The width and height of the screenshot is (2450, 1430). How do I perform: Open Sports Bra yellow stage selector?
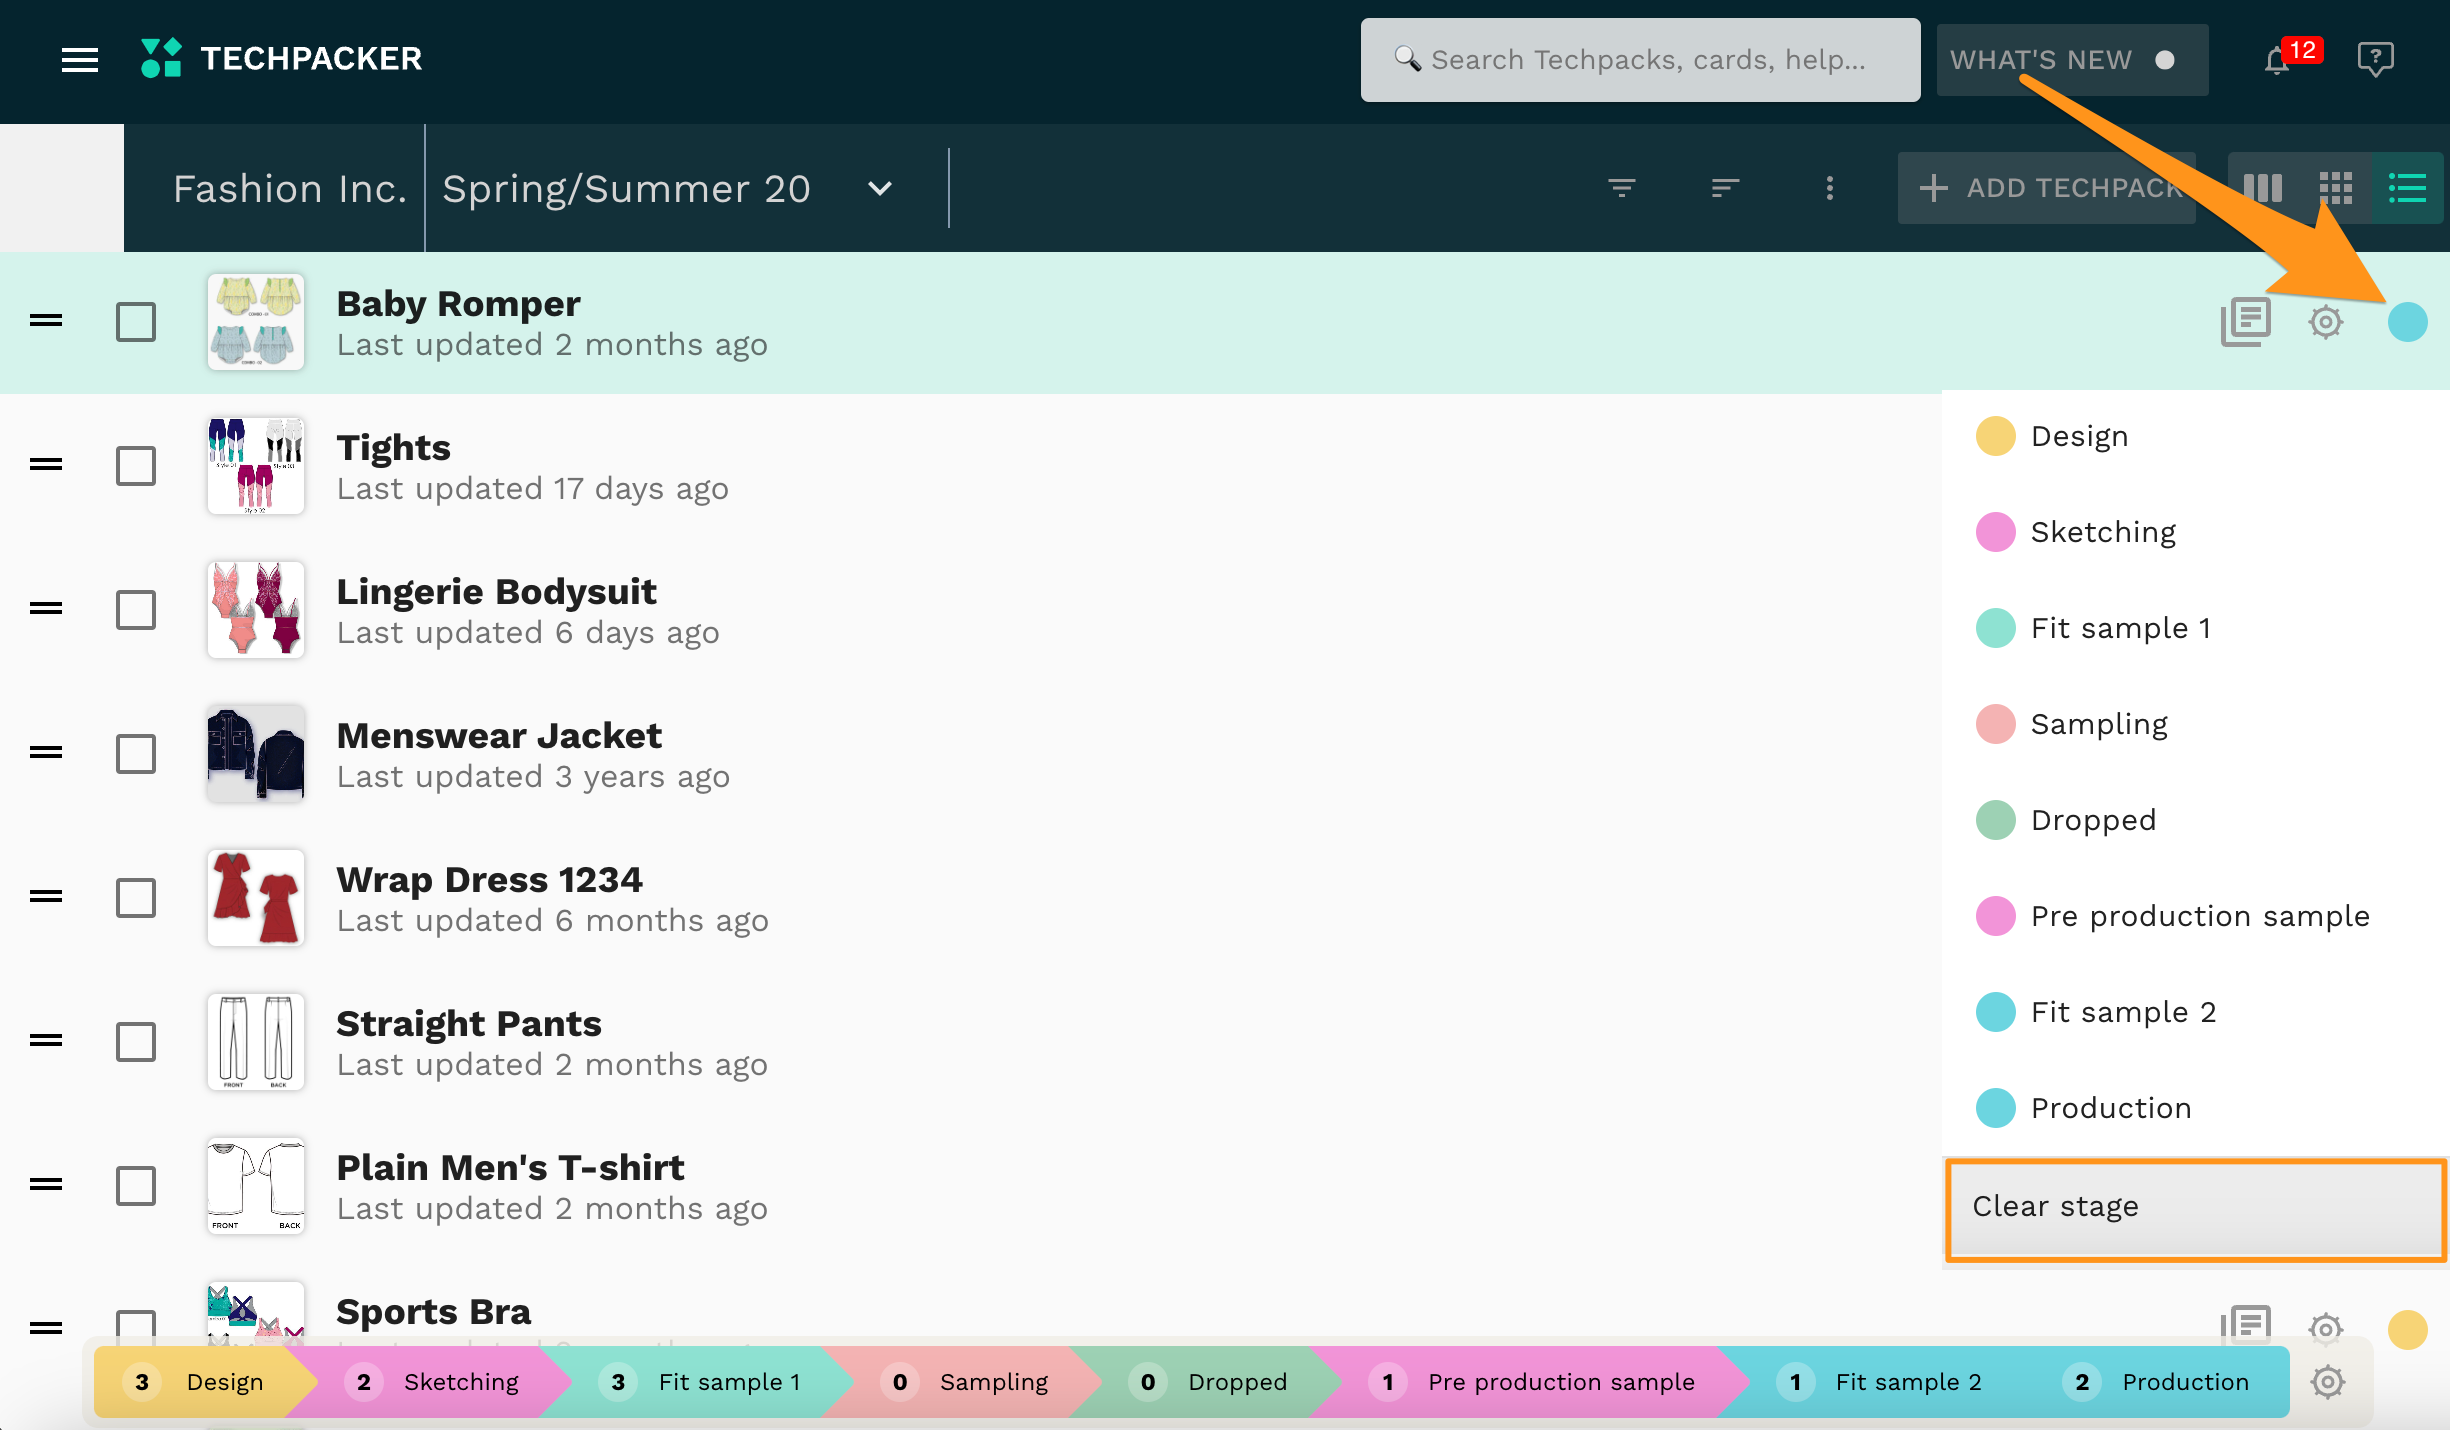[x=2407, y=1329]
